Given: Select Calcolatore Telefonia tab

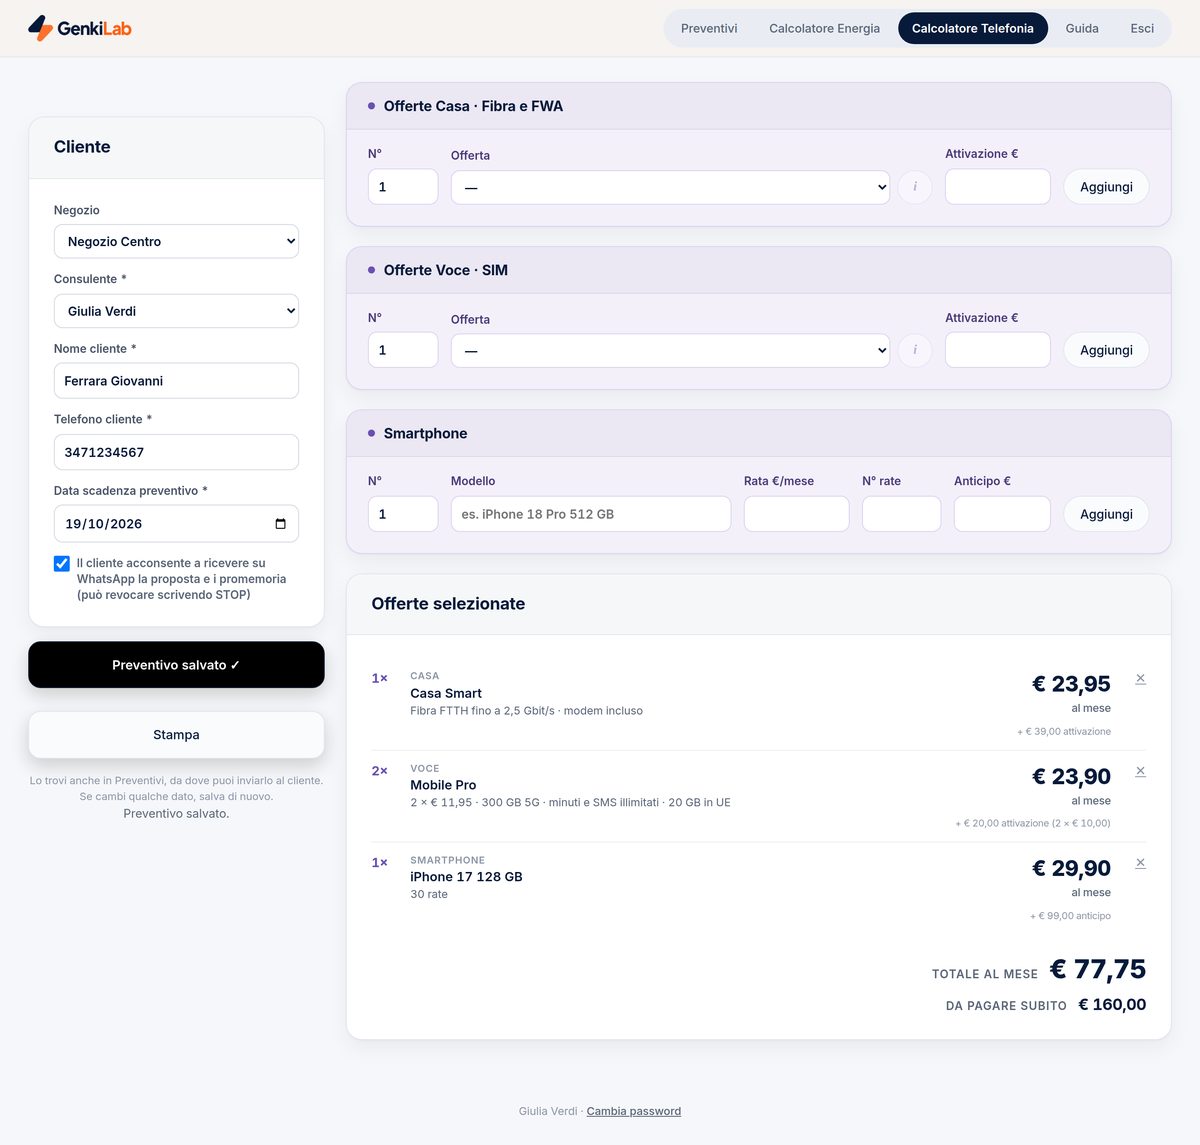Looking at the screenshot, I should coord(973,28).
